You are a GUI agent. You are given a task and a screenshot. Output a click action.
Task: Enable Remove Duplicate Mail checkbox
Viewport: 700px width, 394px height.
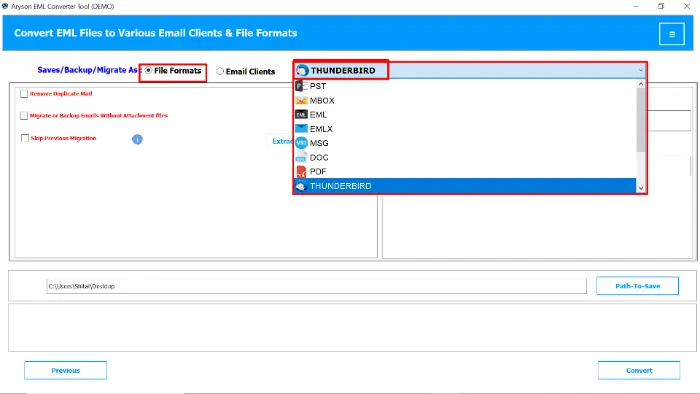(x=24, y=94)
